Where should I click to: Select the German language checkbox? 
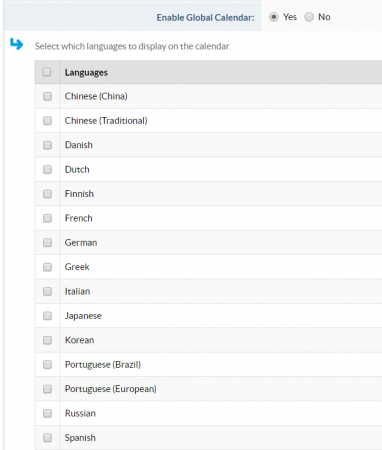tap(47, 242)
